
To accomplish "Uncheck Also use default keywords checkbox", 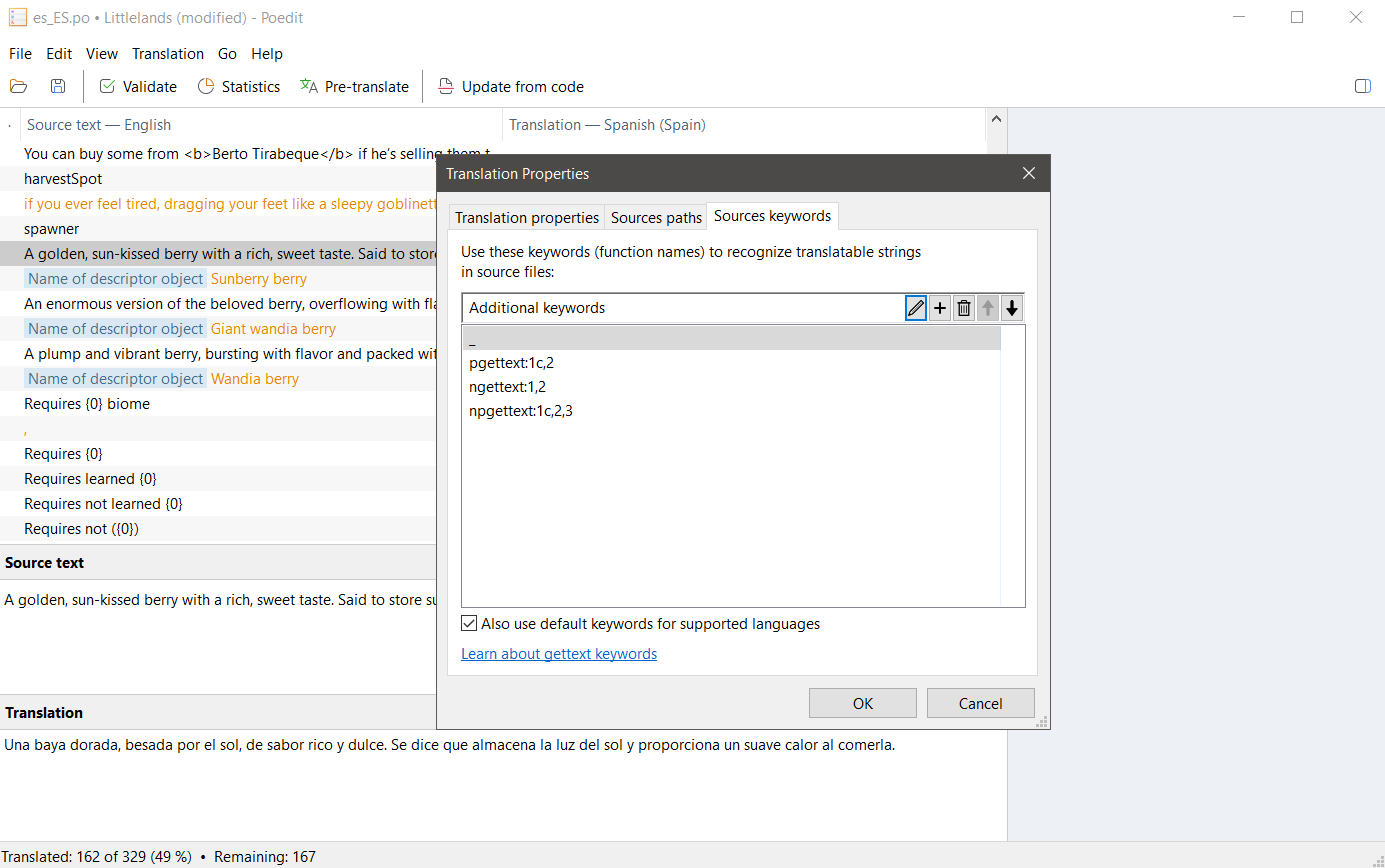I will tap(469, 624).
